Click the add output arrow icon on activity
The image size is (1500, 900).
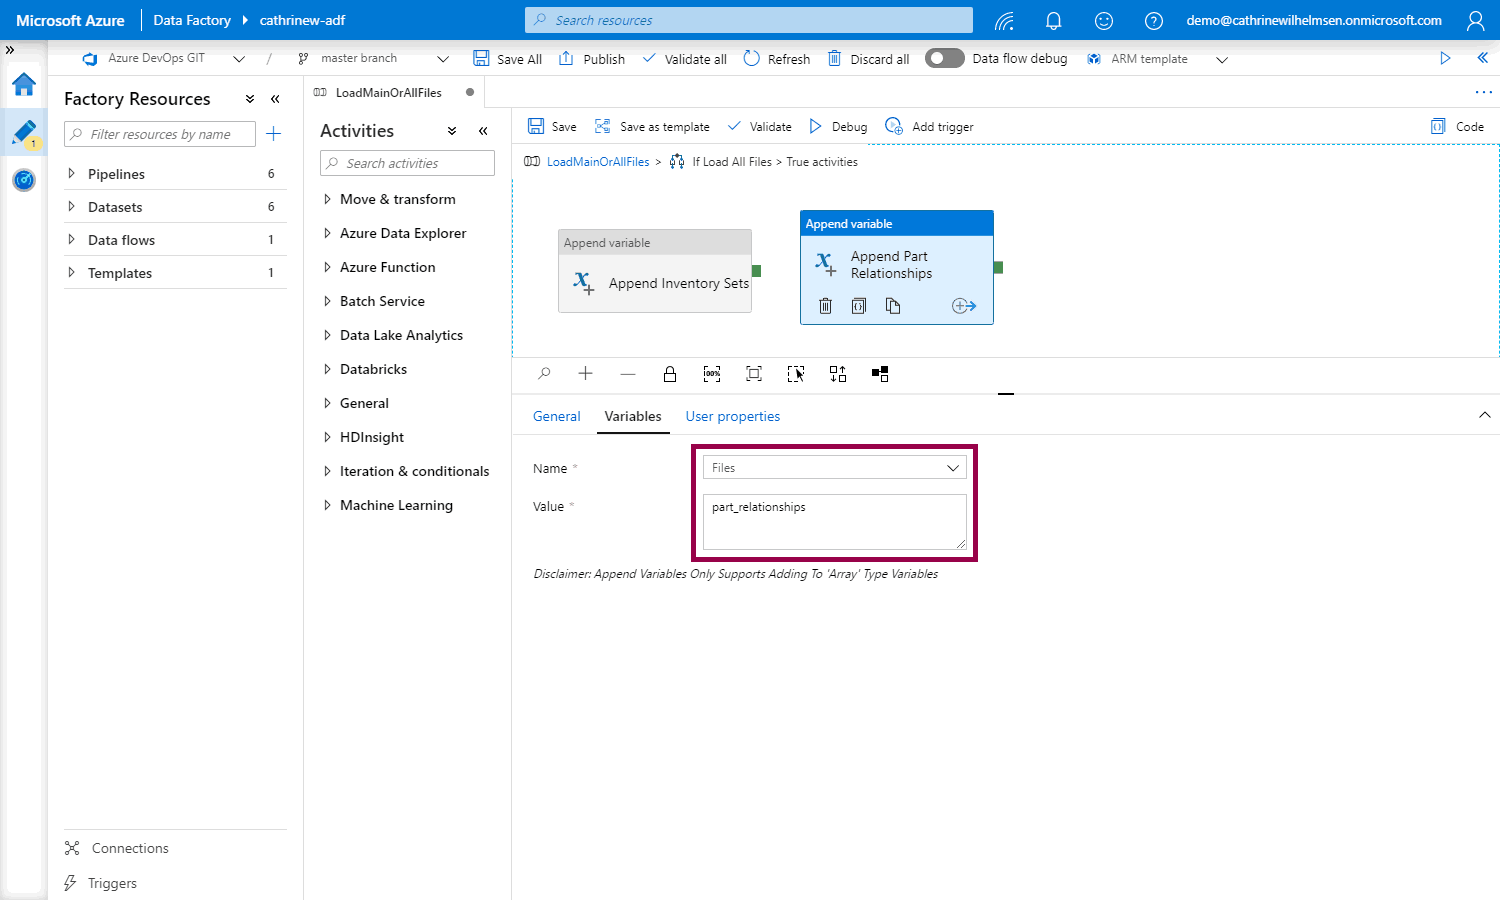coord(963,306)
